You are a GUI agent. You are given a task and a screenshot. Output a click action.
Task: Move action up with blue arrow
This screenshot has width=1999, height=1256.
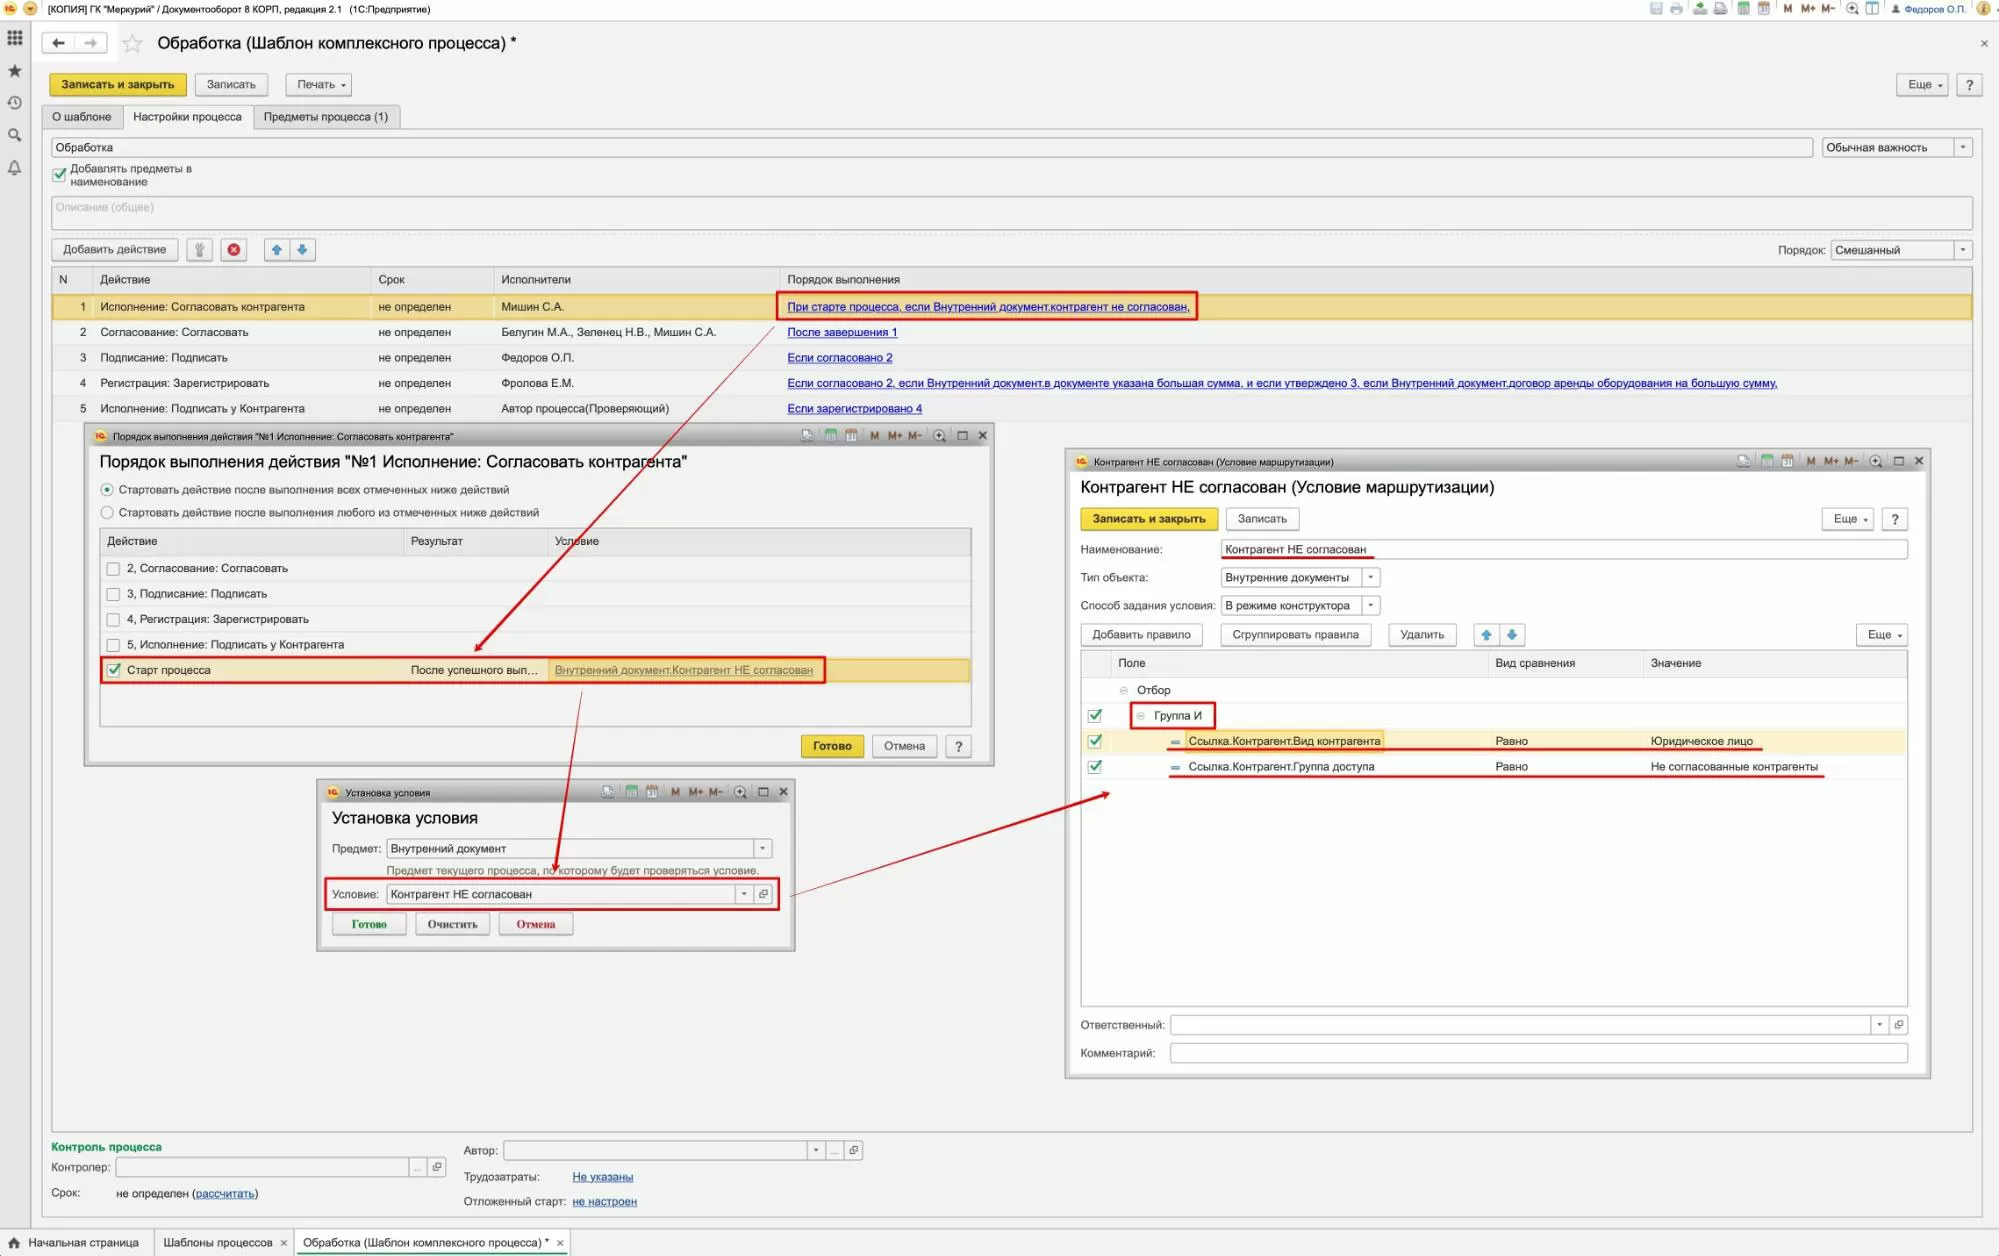[277, 250]
